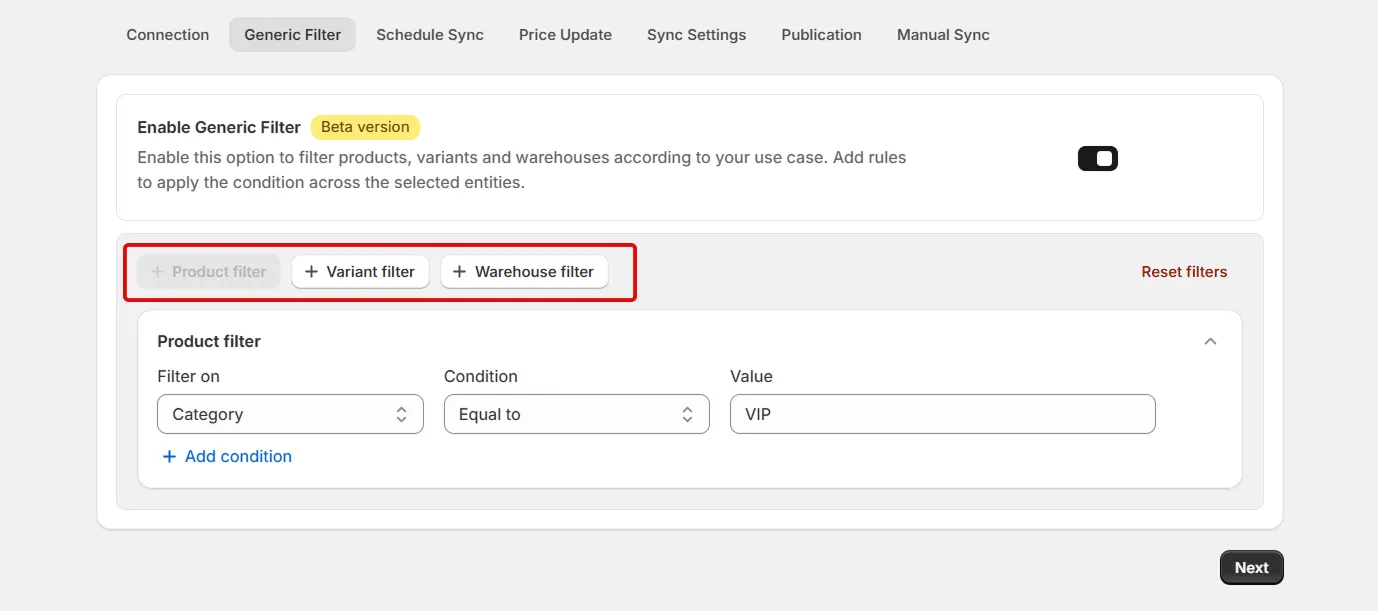The image size is (1378, 611).
Task: Switch to the Schedule Sync tab
Action: click(430, 35)
